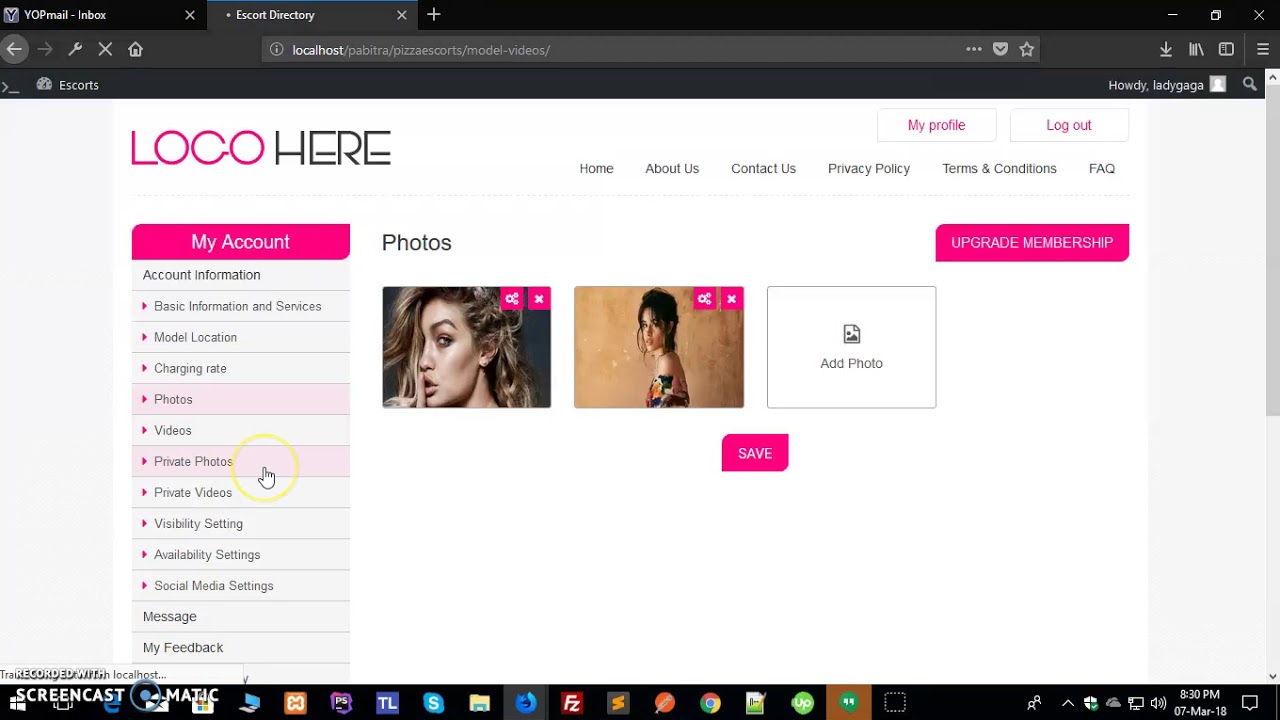The image size is (1280, 720).
Task: Open the developer wrench tool icon
Action: coord(75,49)
